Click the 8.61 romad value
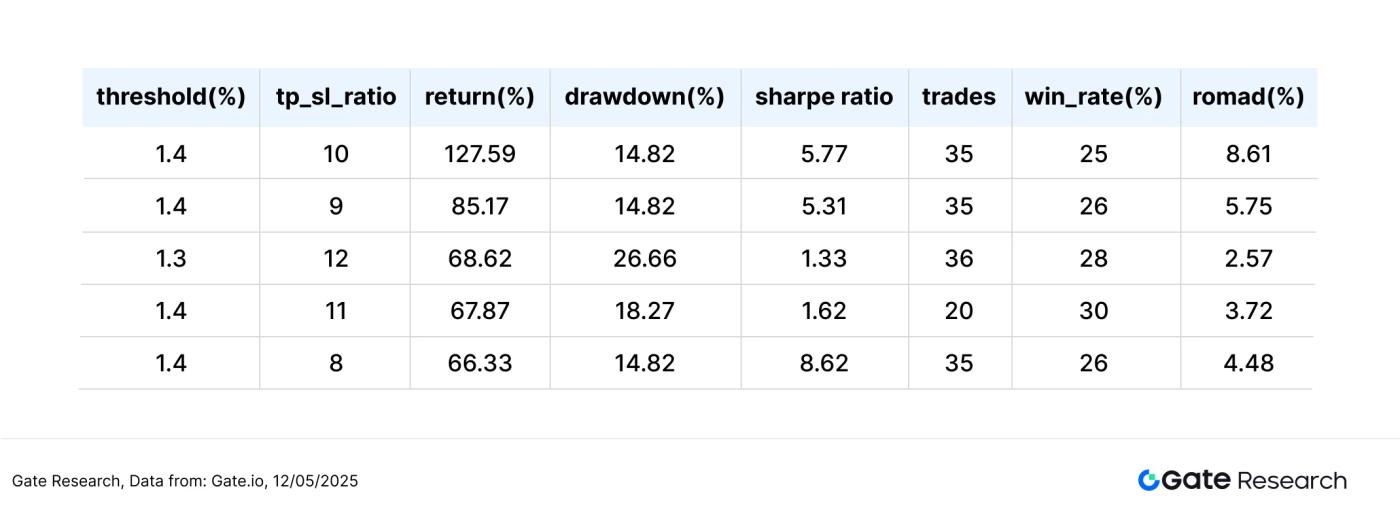 pos(1248,154)
